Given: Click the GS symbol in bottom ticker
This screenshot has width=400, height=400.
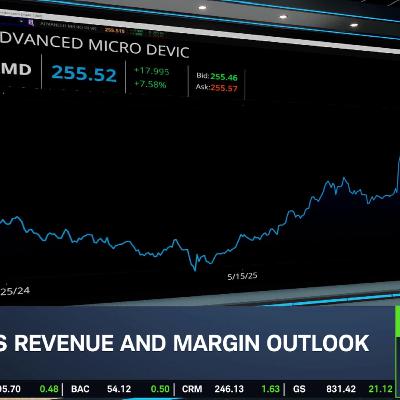Looking at the screenshot, I should point(299,389).
